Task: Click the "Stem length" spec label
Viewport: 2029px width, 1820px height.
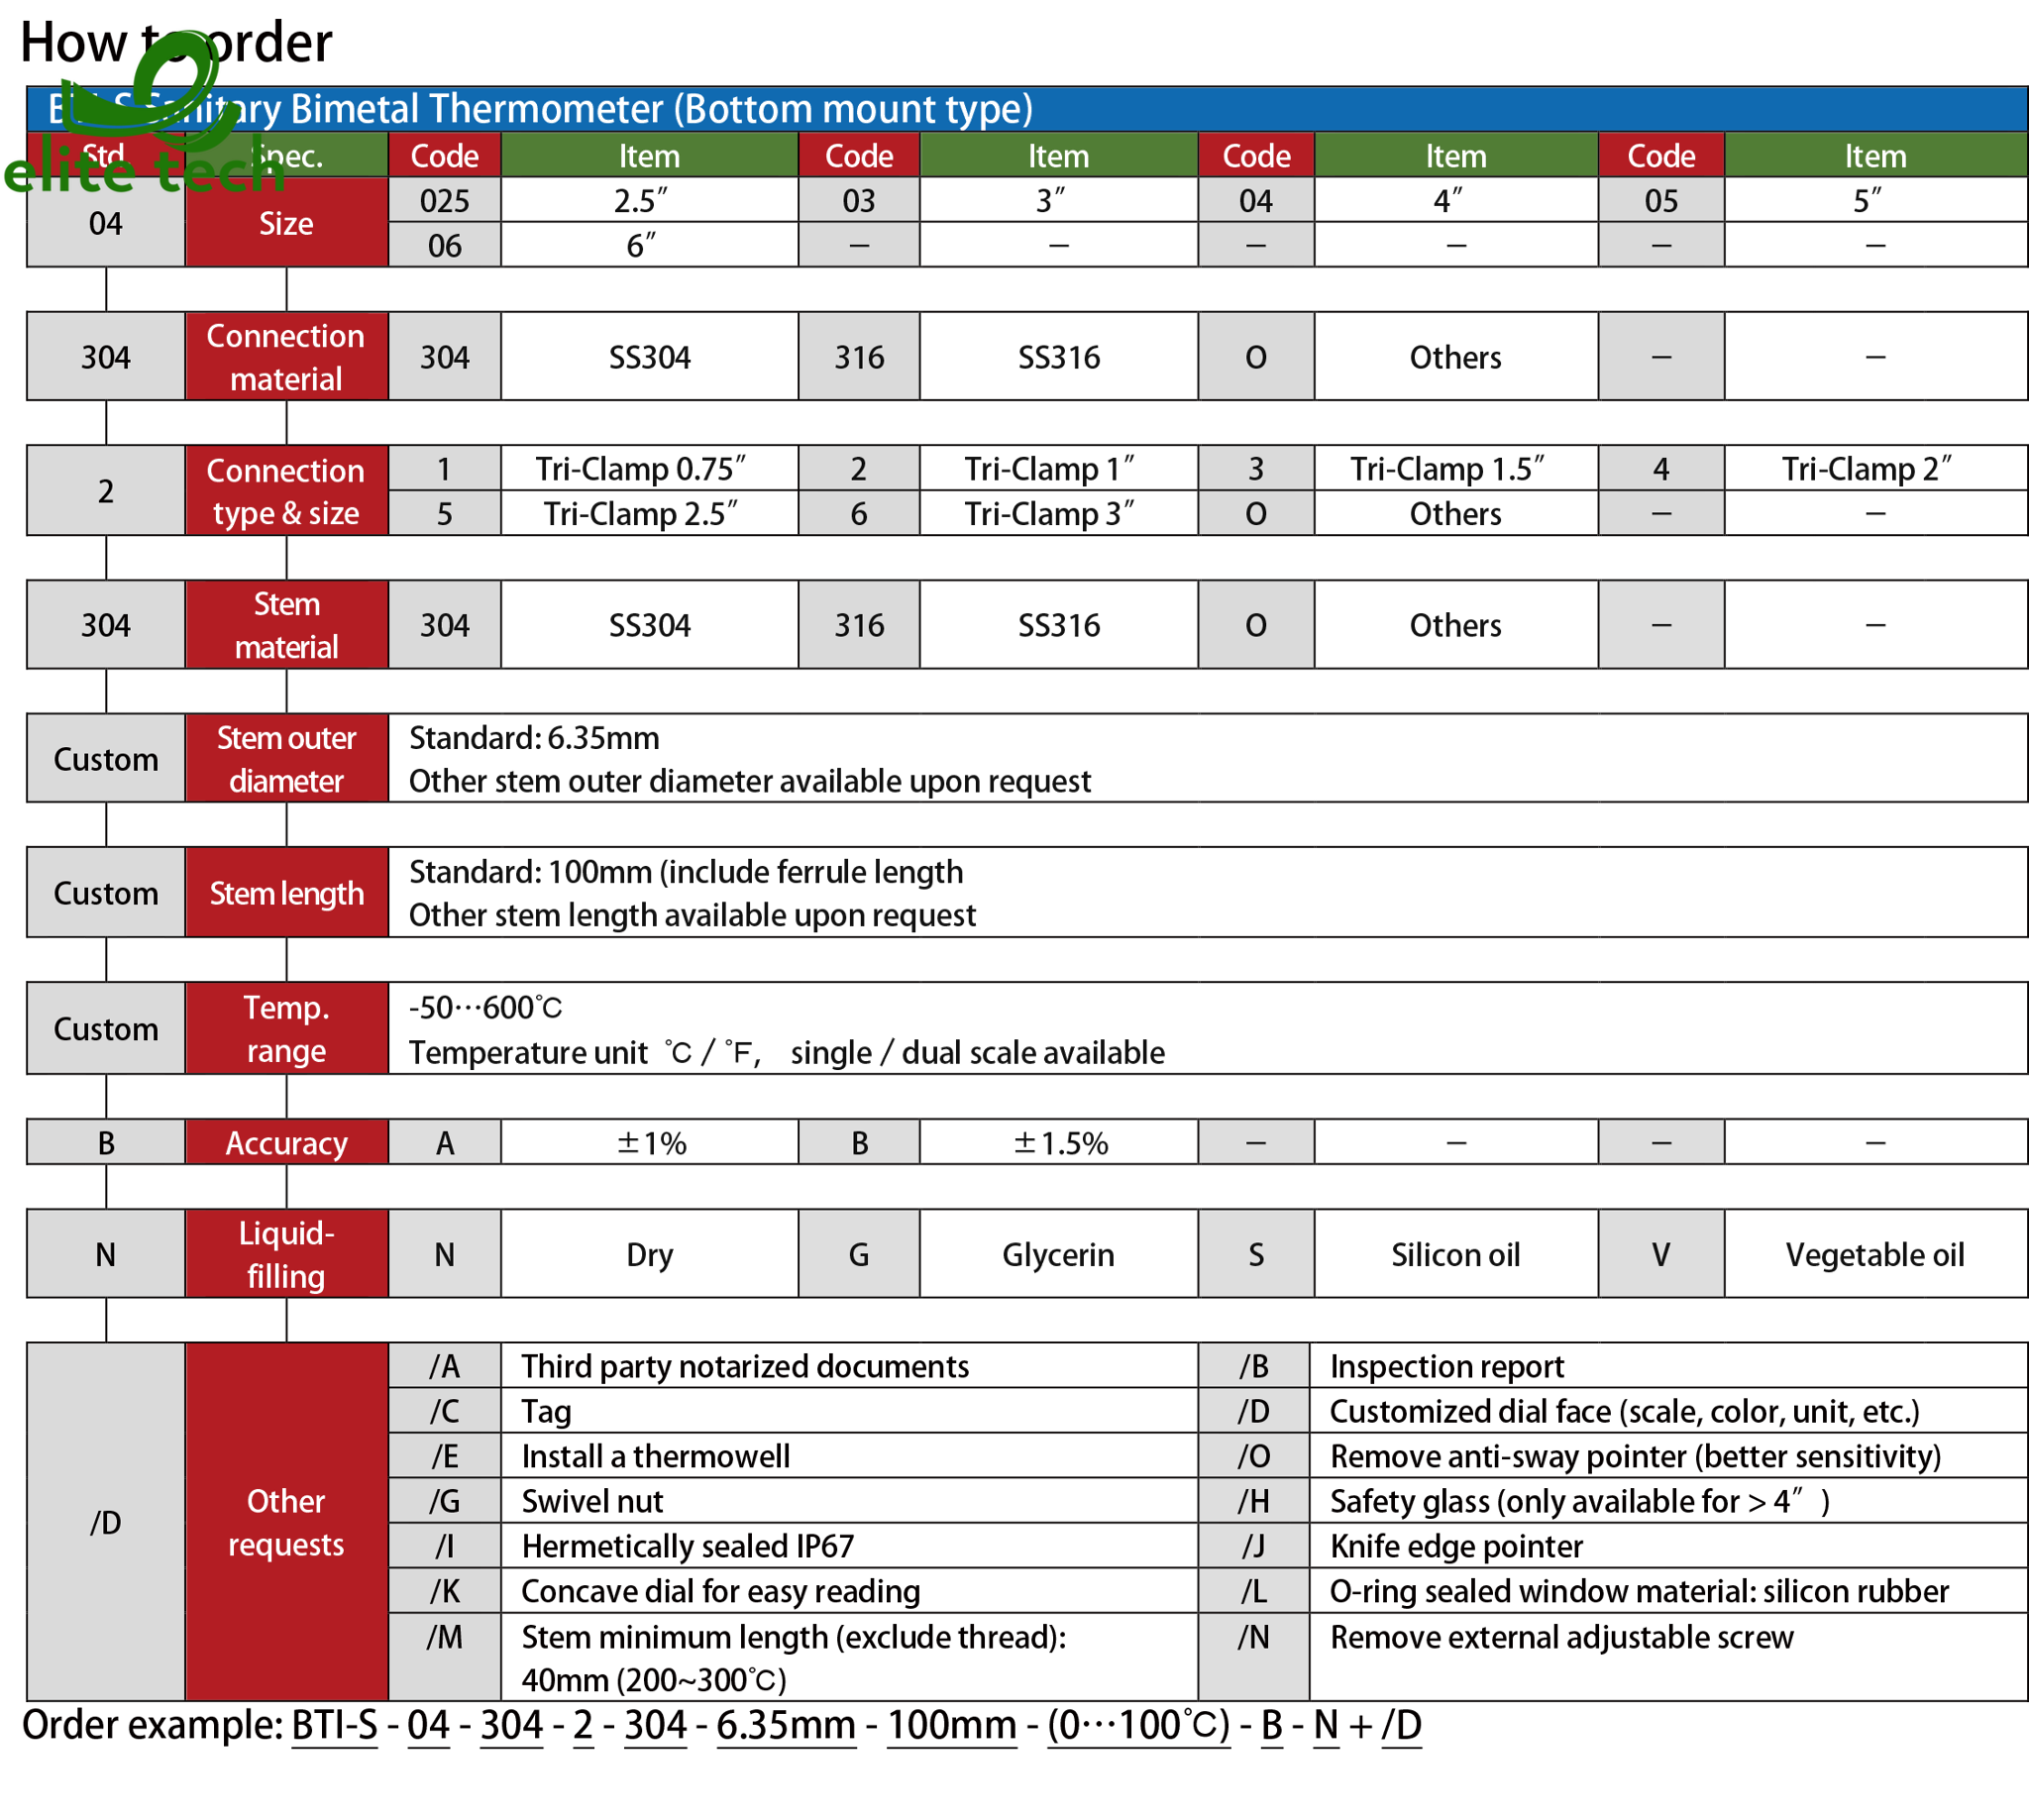Action: coord(286,893)
